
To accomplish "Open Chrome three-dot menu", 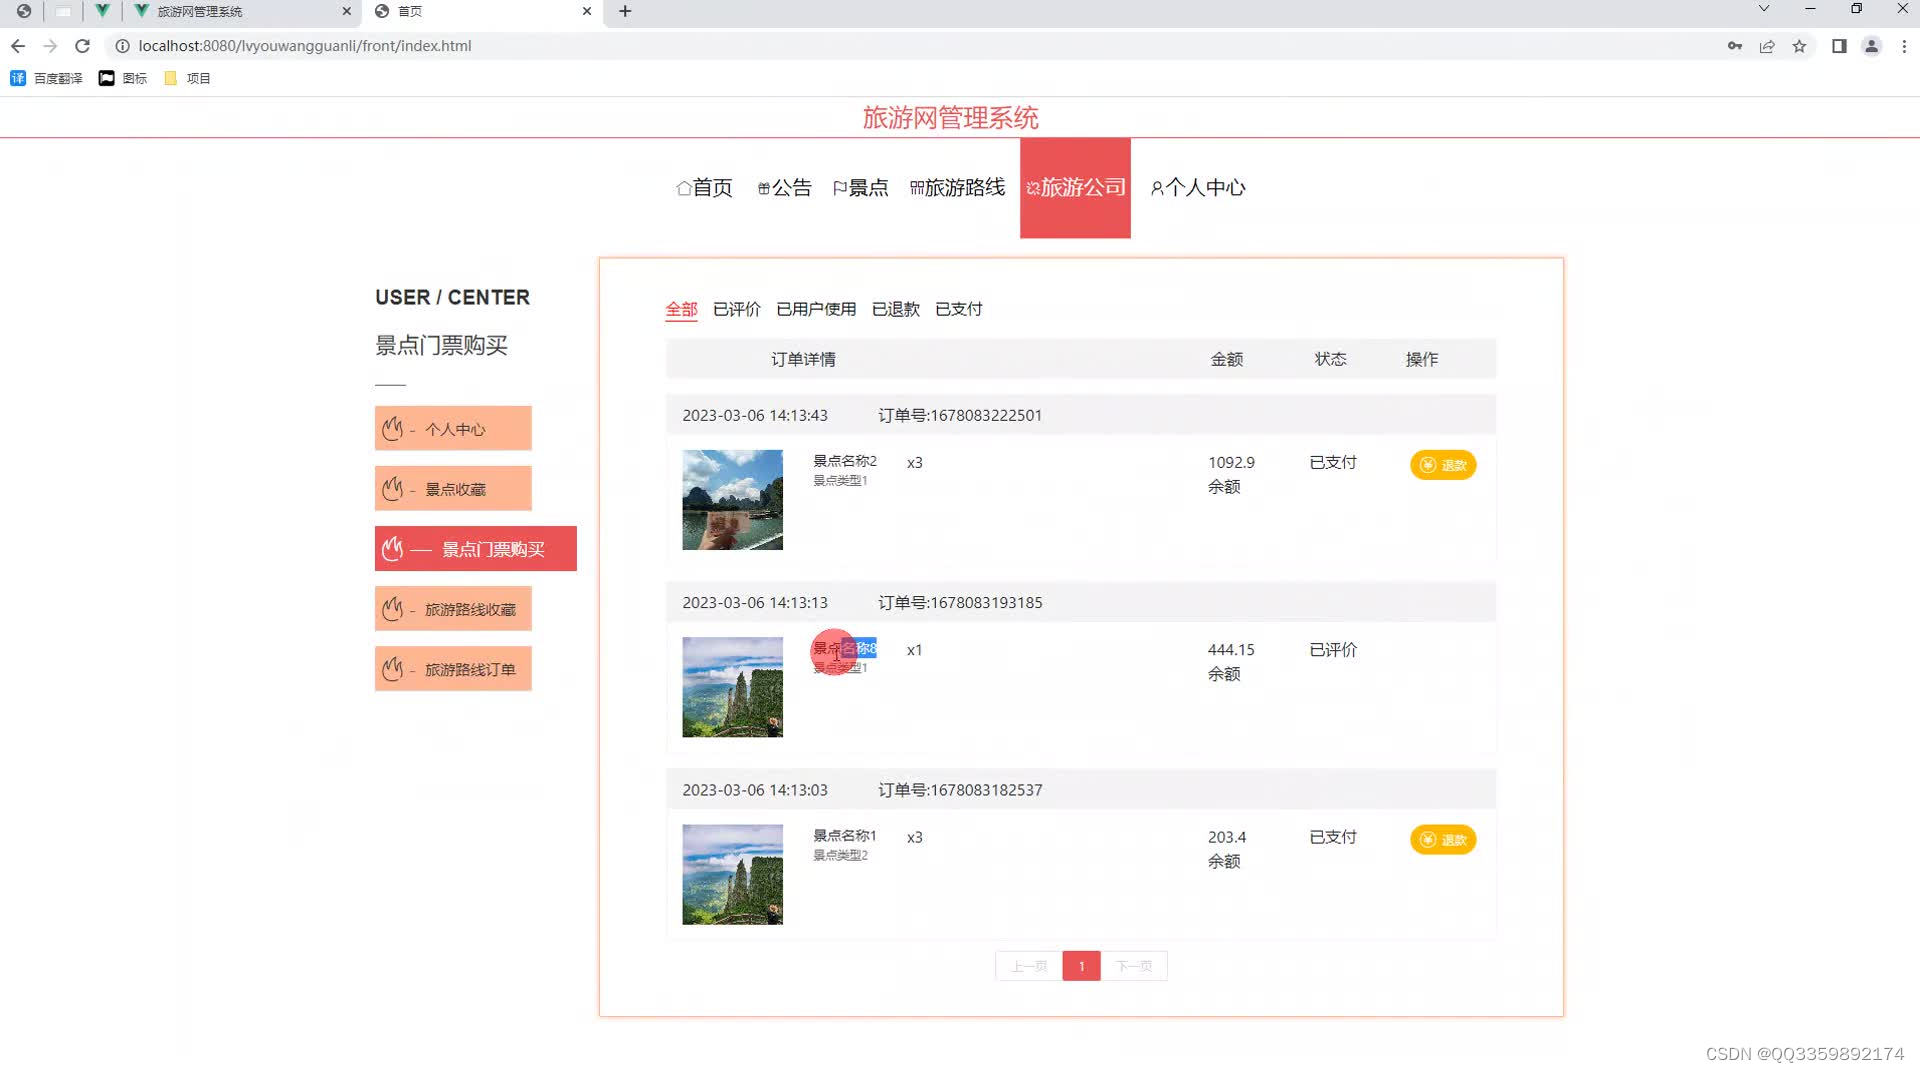I will coord(1904,46).
